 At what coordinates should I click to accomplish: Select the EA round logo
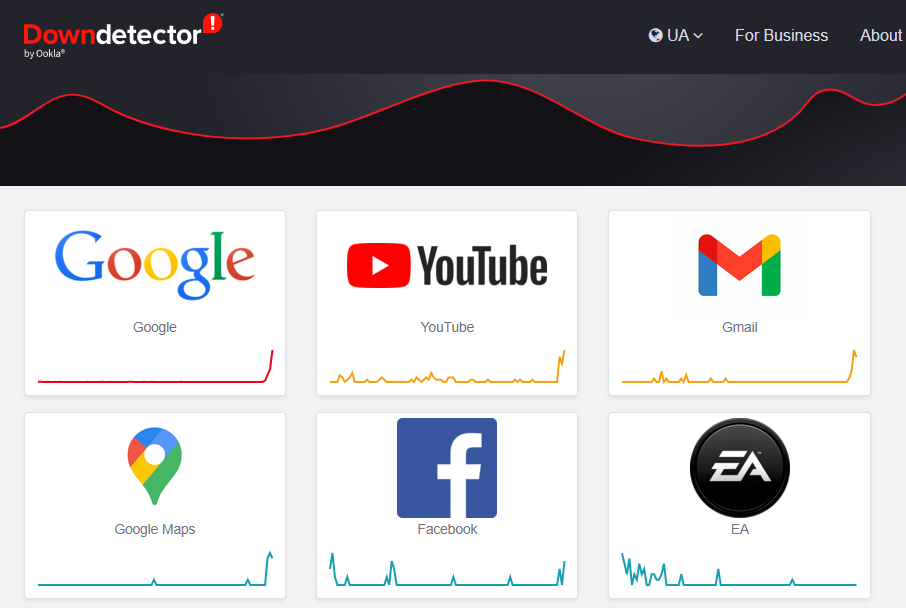(x=740, y=468)
